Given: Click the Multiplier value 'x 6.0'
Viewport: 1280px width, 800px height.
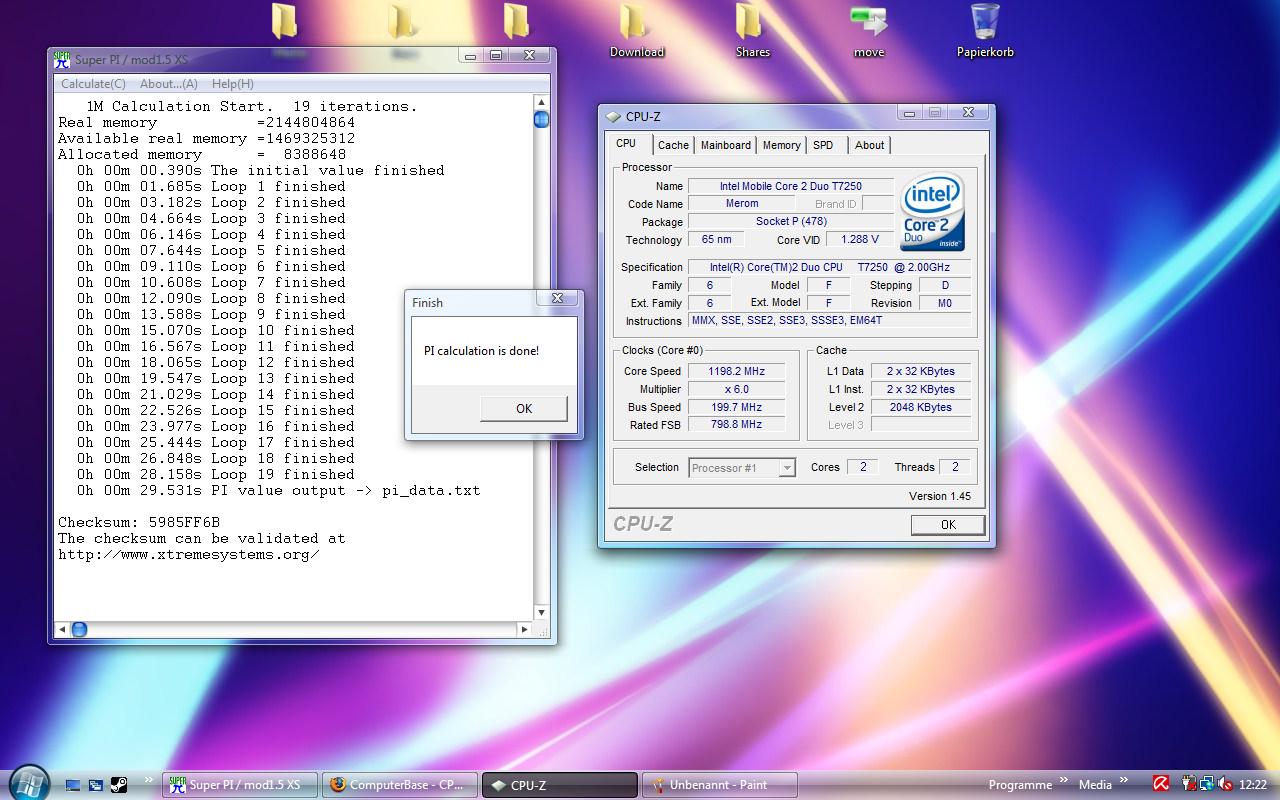Looking at the screenshot, I should click(736, 389).
